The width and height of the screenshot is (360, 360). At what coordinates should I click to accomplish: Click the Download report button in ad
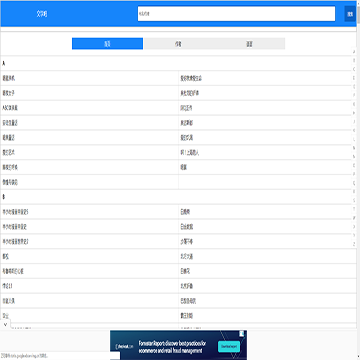tap(229, 347)
